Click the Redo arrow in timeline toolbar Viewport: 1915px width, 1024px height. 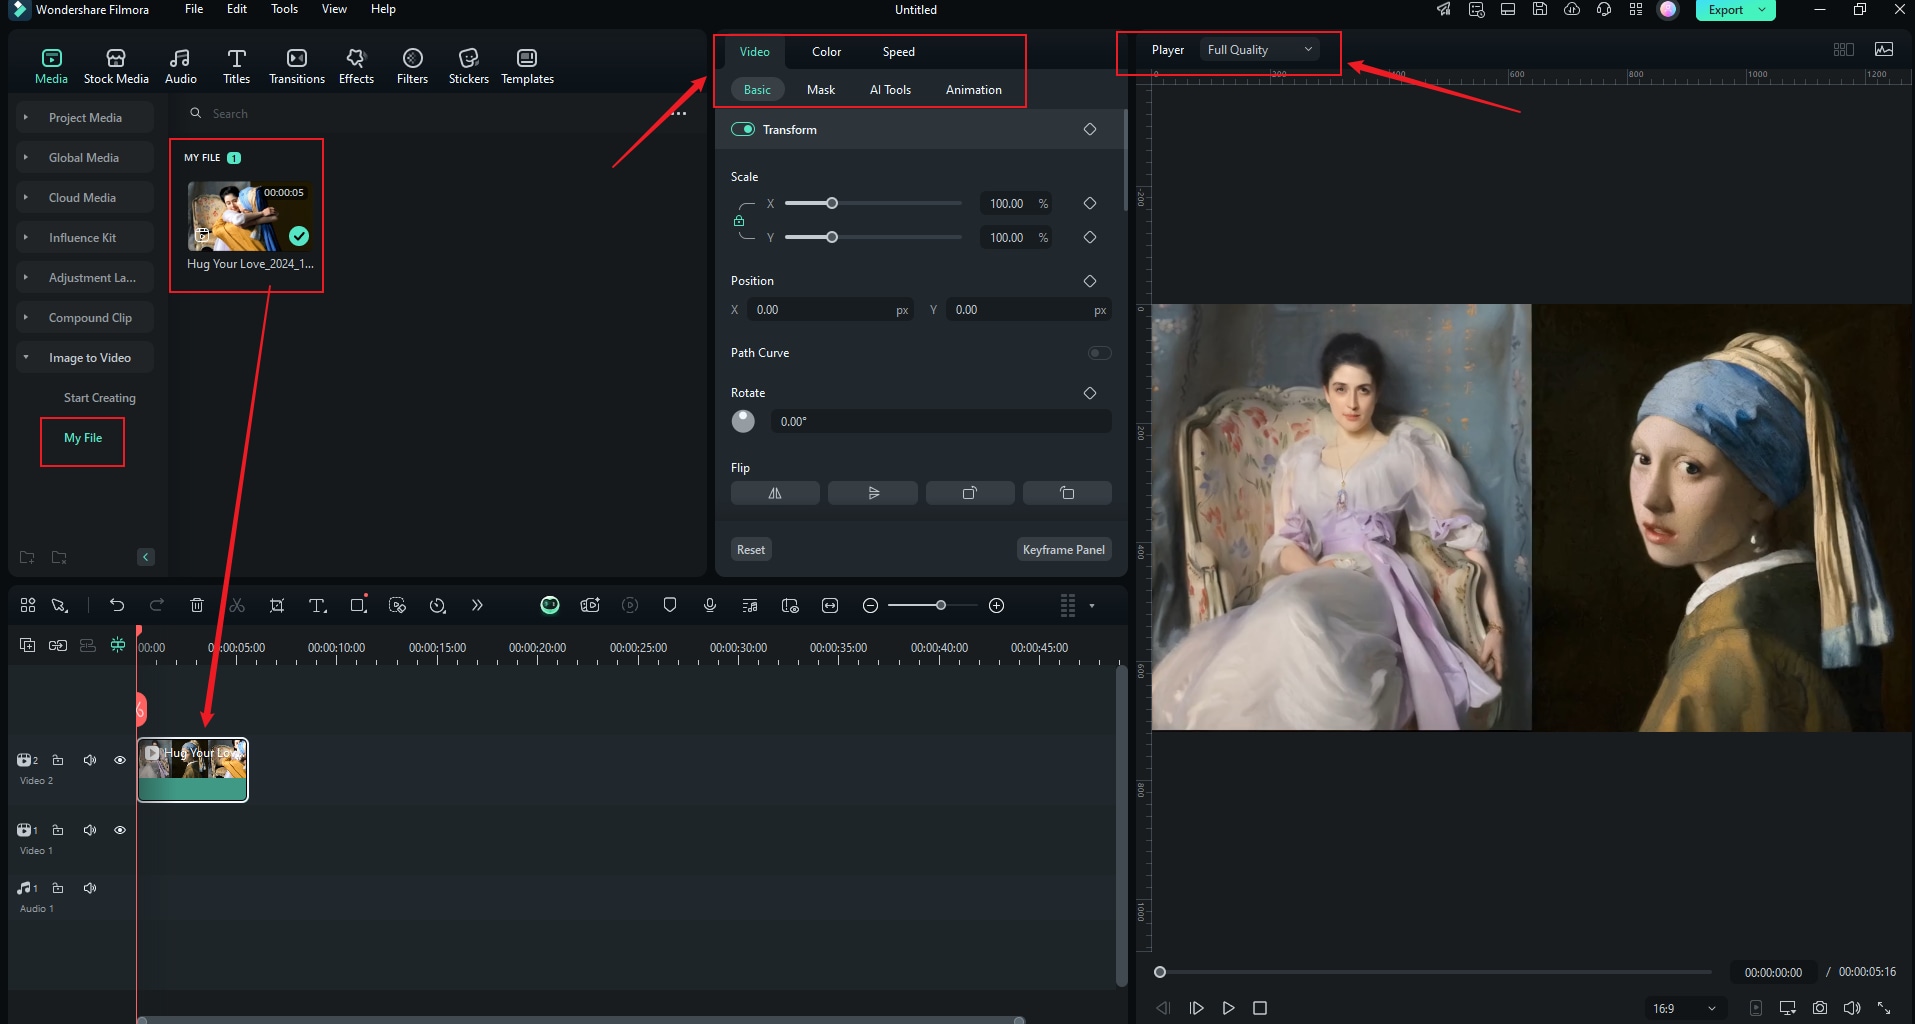156,605
